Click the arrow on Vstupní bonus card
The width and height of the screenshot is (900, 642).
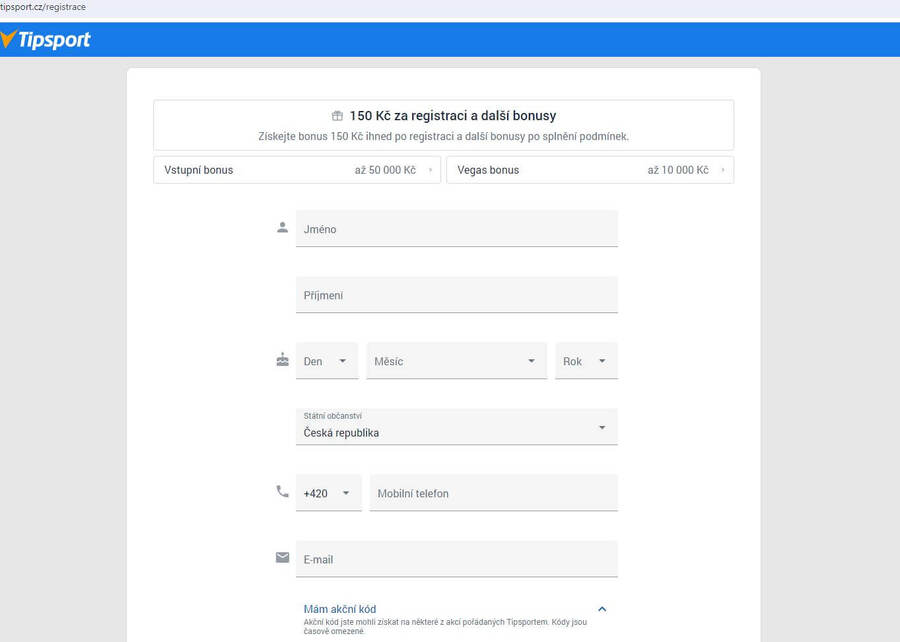pyautogui.click(x=430, y=170)
